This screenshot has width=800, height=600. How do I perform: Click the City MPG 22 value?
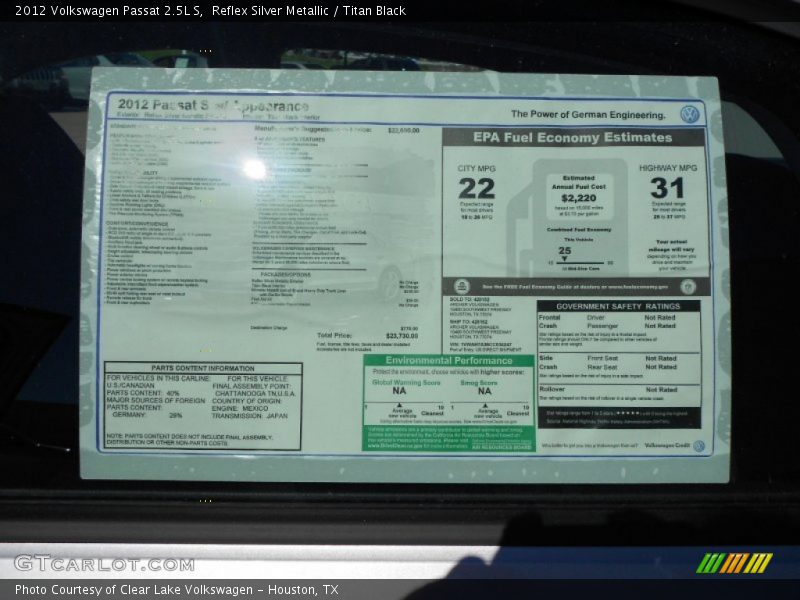click(476, 188)
